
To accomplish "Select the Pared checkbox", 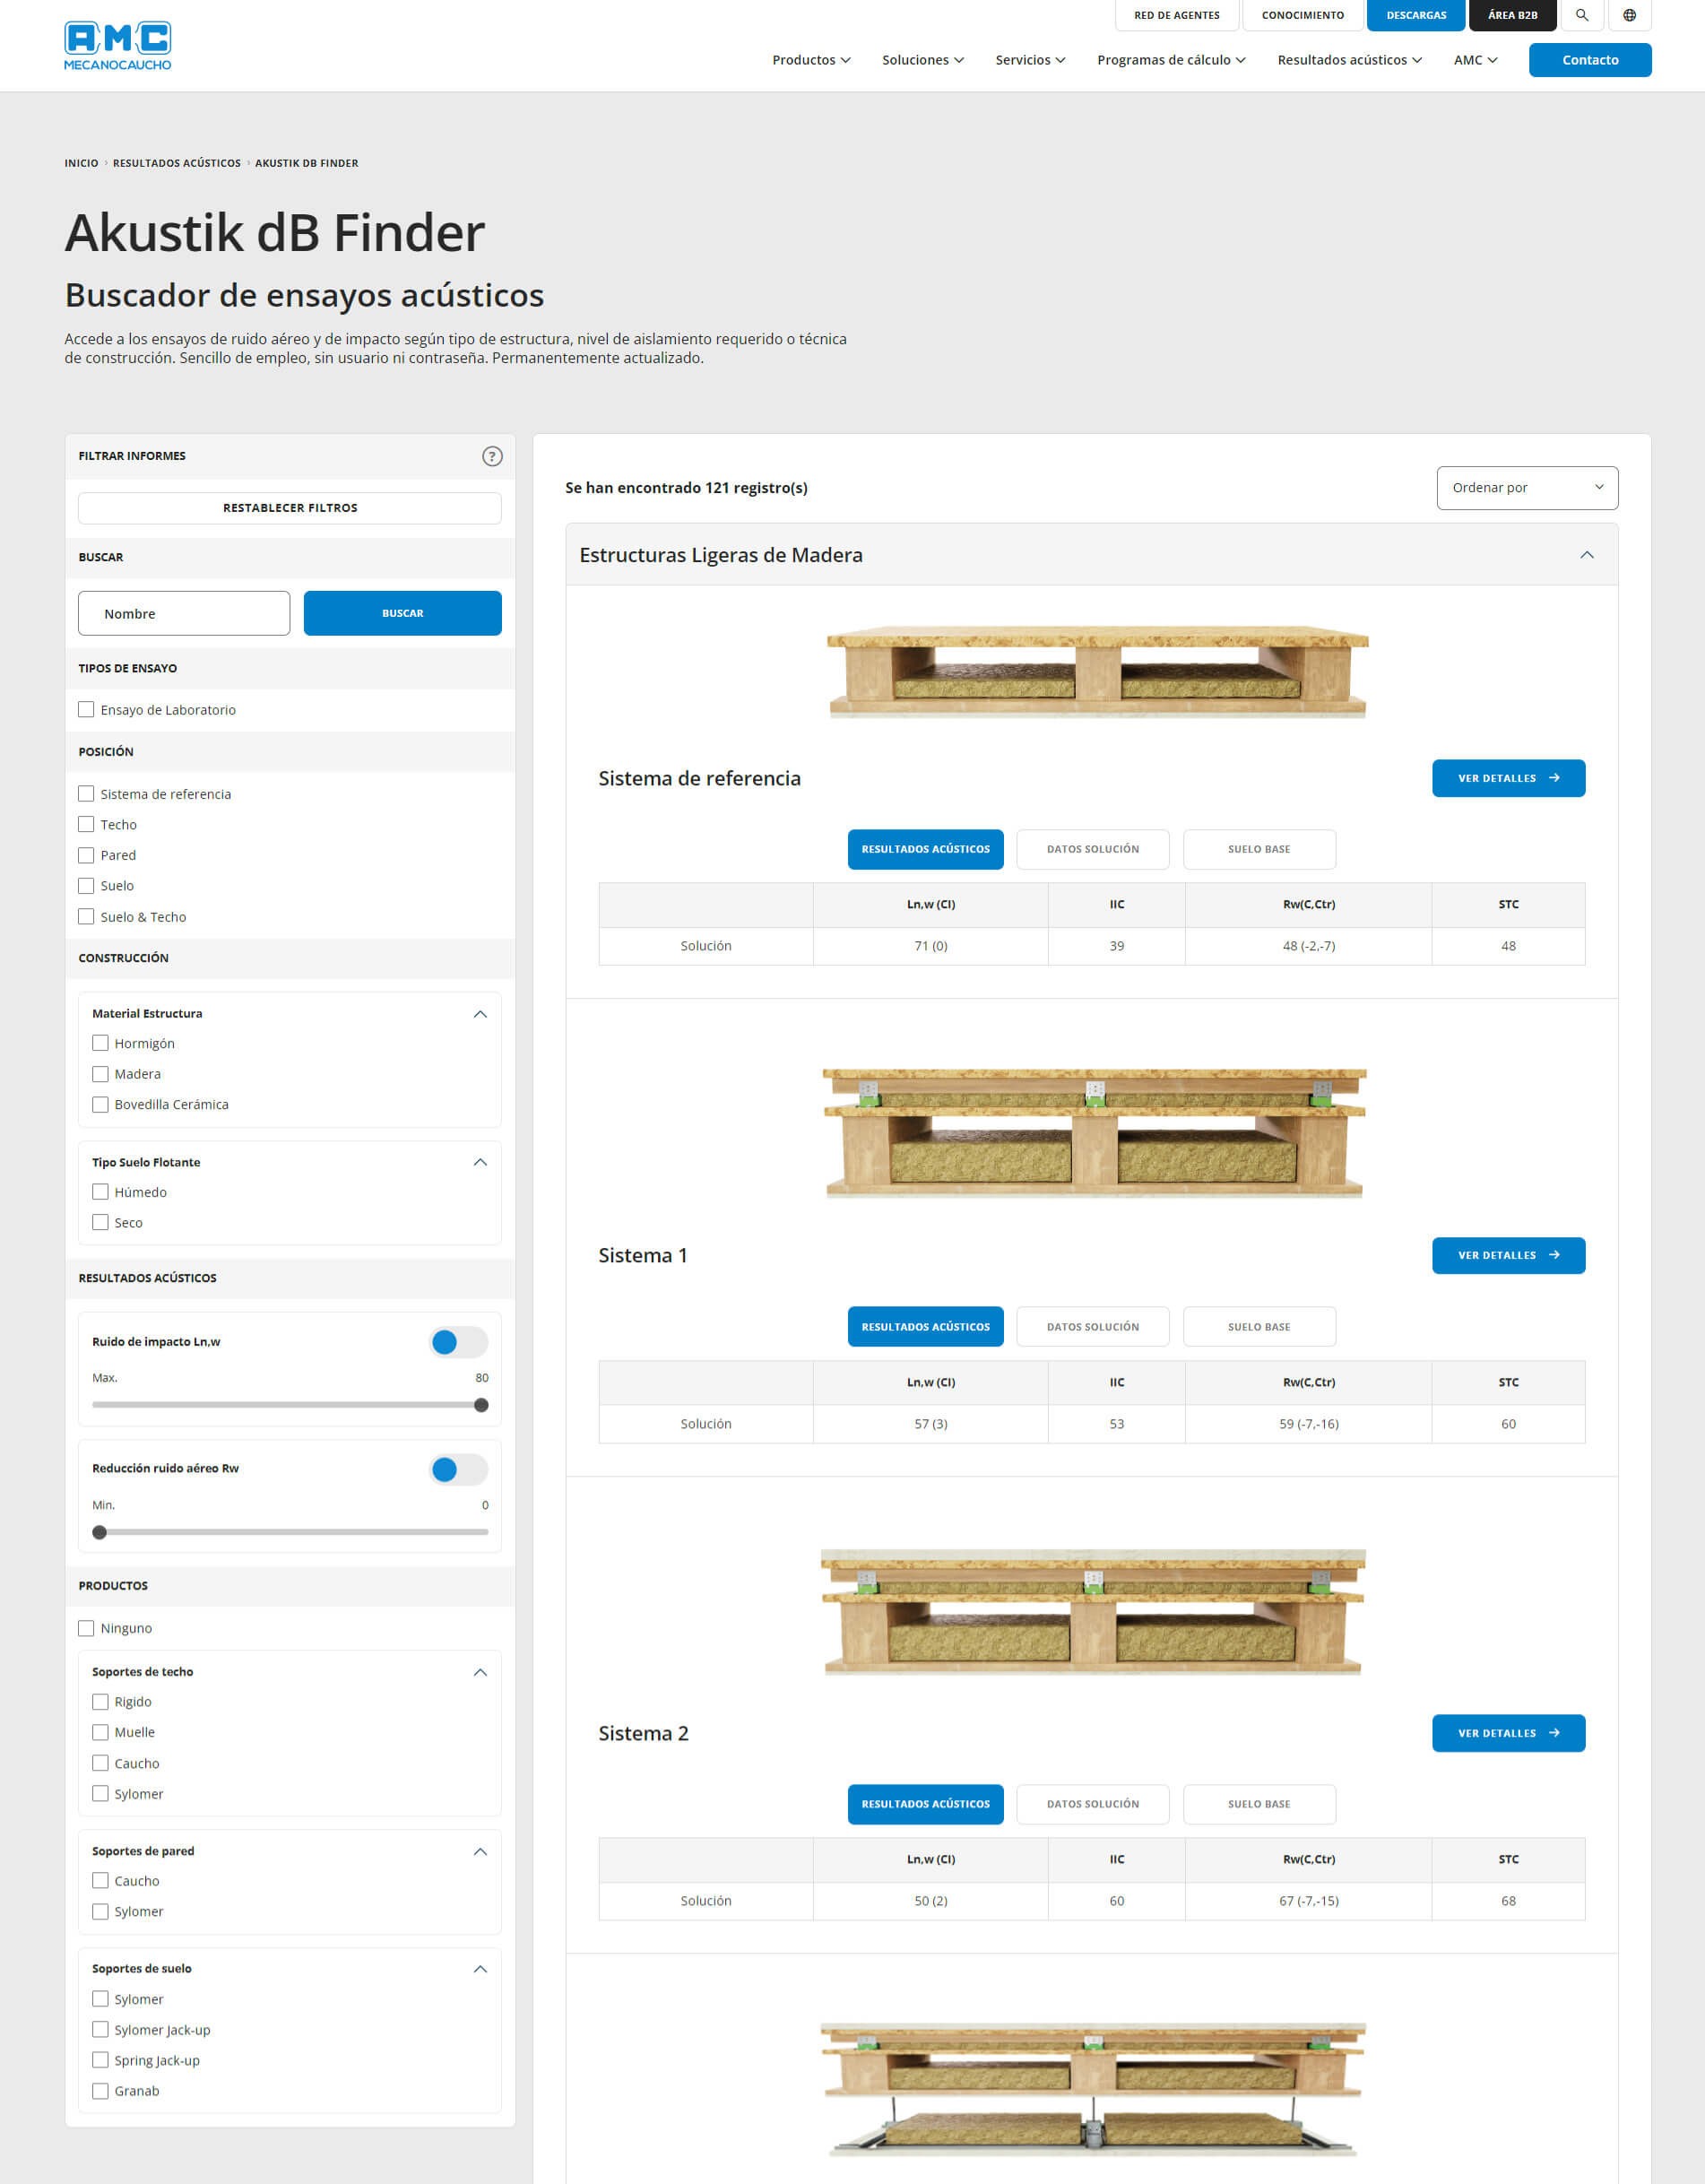I will click(x=86, y=855).
